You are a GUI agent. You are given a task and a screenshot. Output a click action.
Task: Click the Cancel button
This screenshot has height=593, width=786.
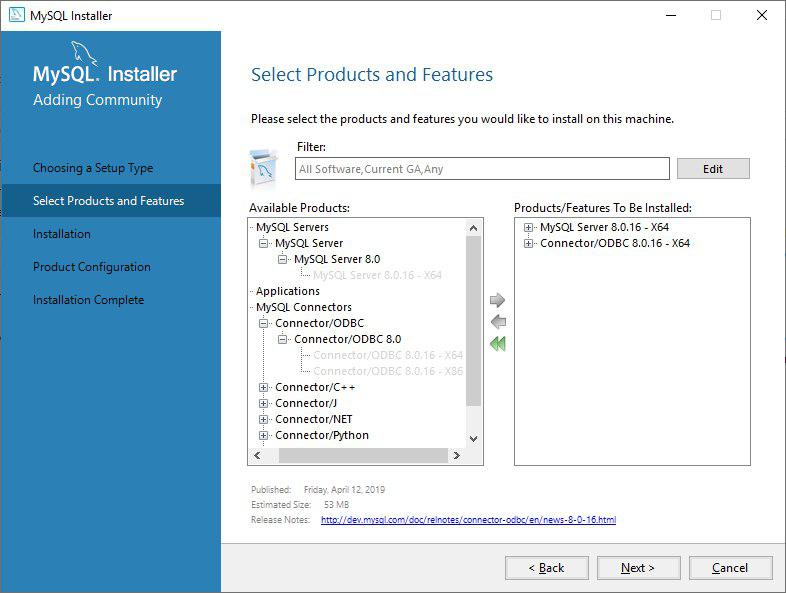(730, 567)
